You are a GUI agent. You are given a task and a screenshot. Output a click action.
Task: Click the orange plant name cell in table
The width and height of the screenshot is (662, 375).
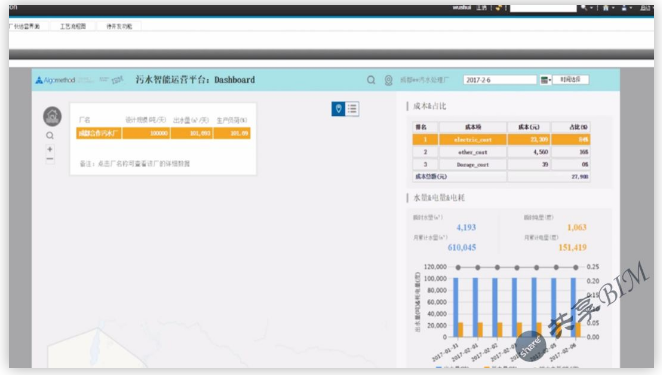pos(99,133)
